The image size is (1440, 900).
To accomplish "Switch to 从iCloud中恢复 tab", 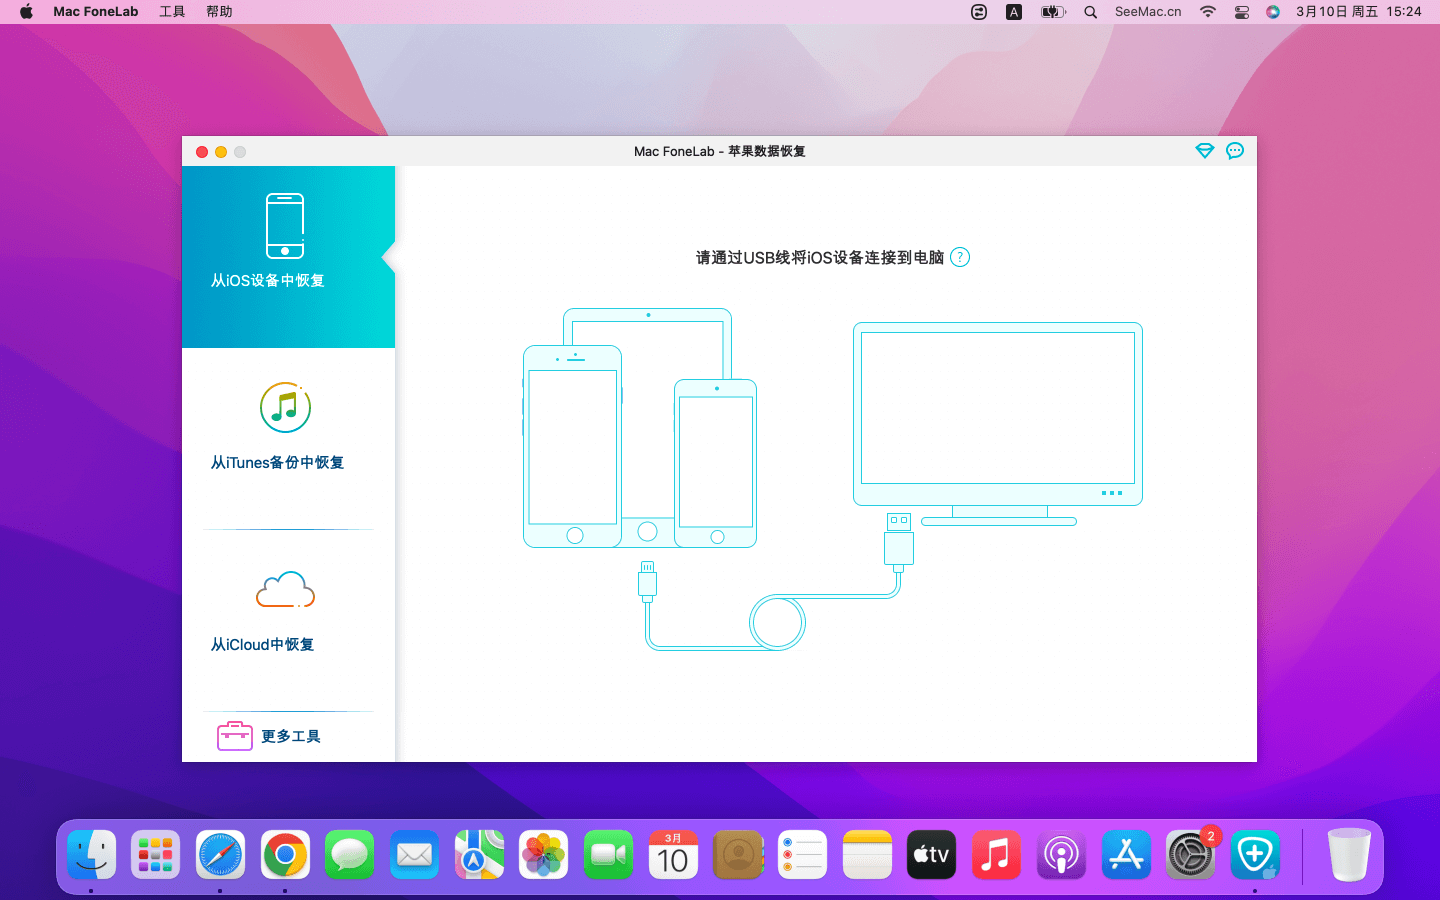I will [262, 644].
